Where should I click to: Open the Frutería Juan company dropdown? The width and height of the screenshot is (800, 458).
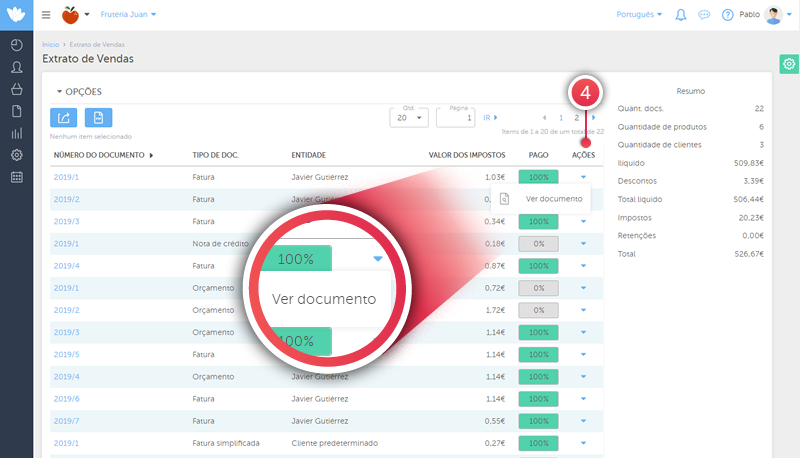click(128, 15)
